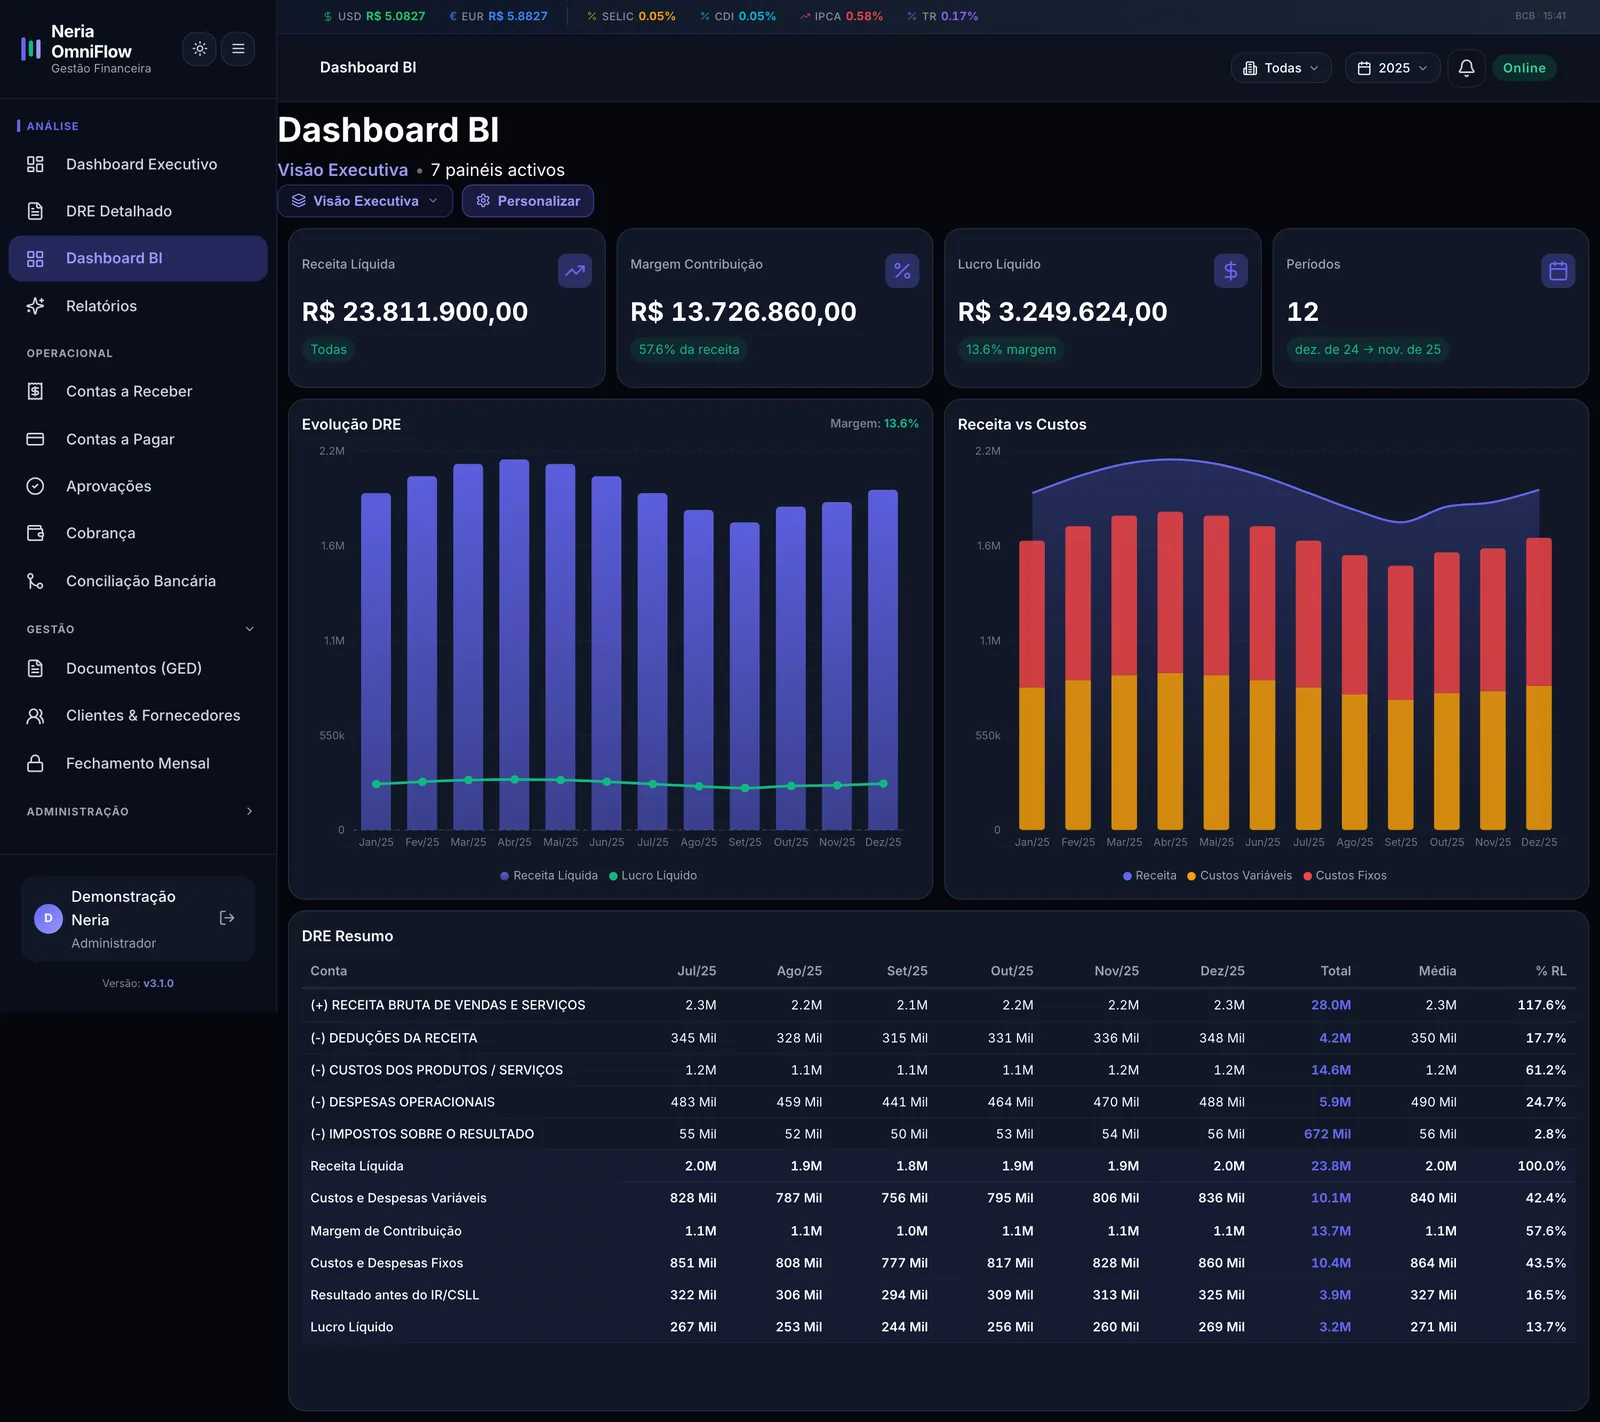This screenshot has height=1422, width=1600.
Task: Click the Contas a Receber receipt icon
Action: [x=35, y=391]
